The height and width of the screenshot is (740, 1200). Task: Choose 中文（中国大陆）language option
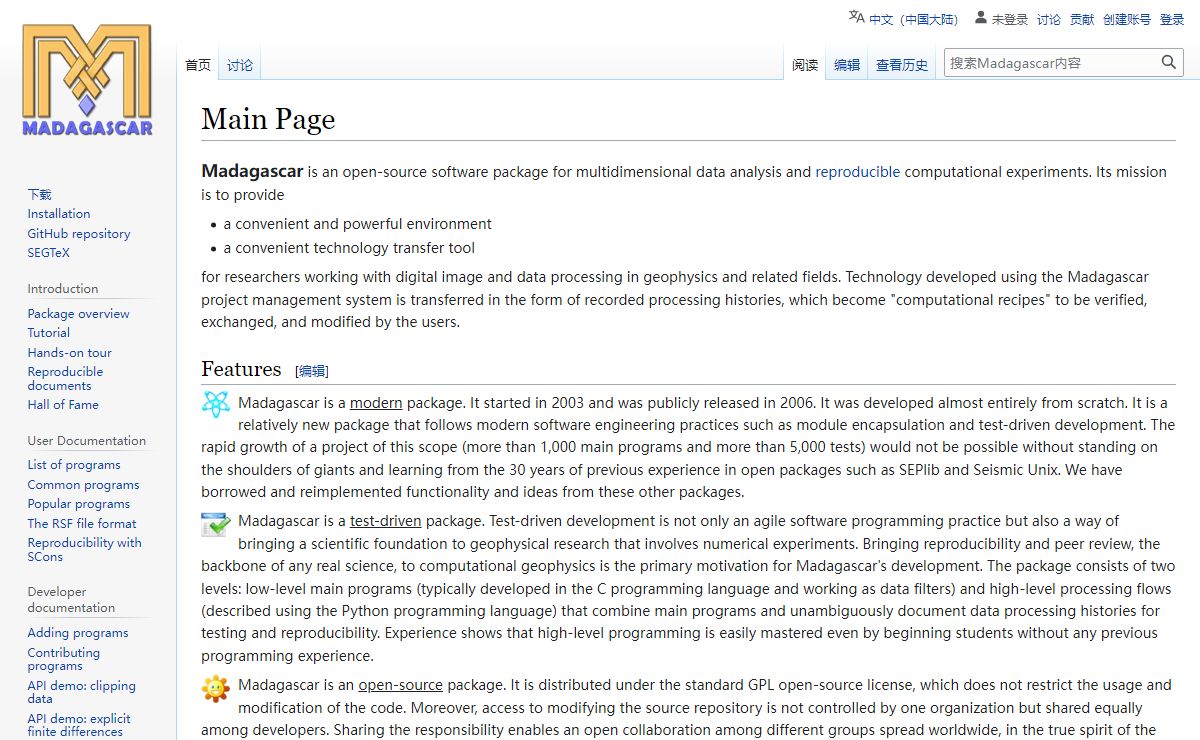coord(914,19)
